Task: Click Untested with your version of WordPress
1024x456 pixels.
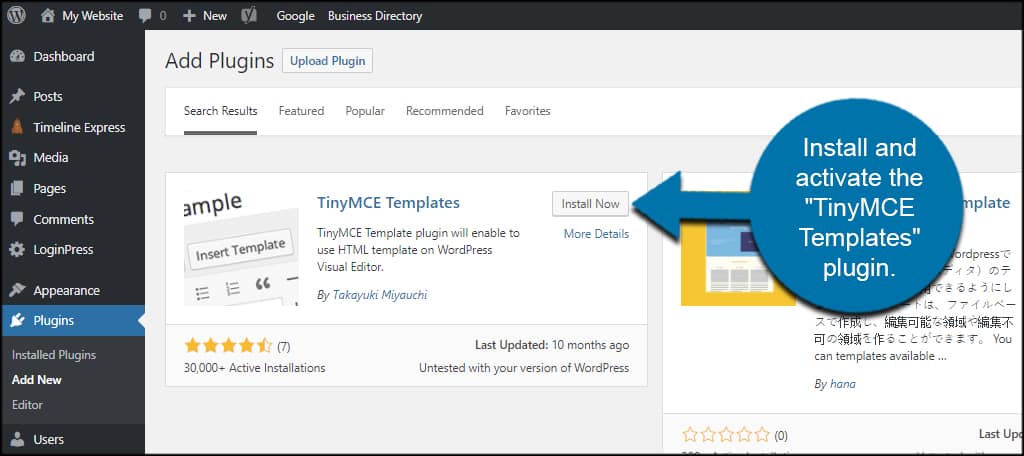Action: [x=524, y=368]
